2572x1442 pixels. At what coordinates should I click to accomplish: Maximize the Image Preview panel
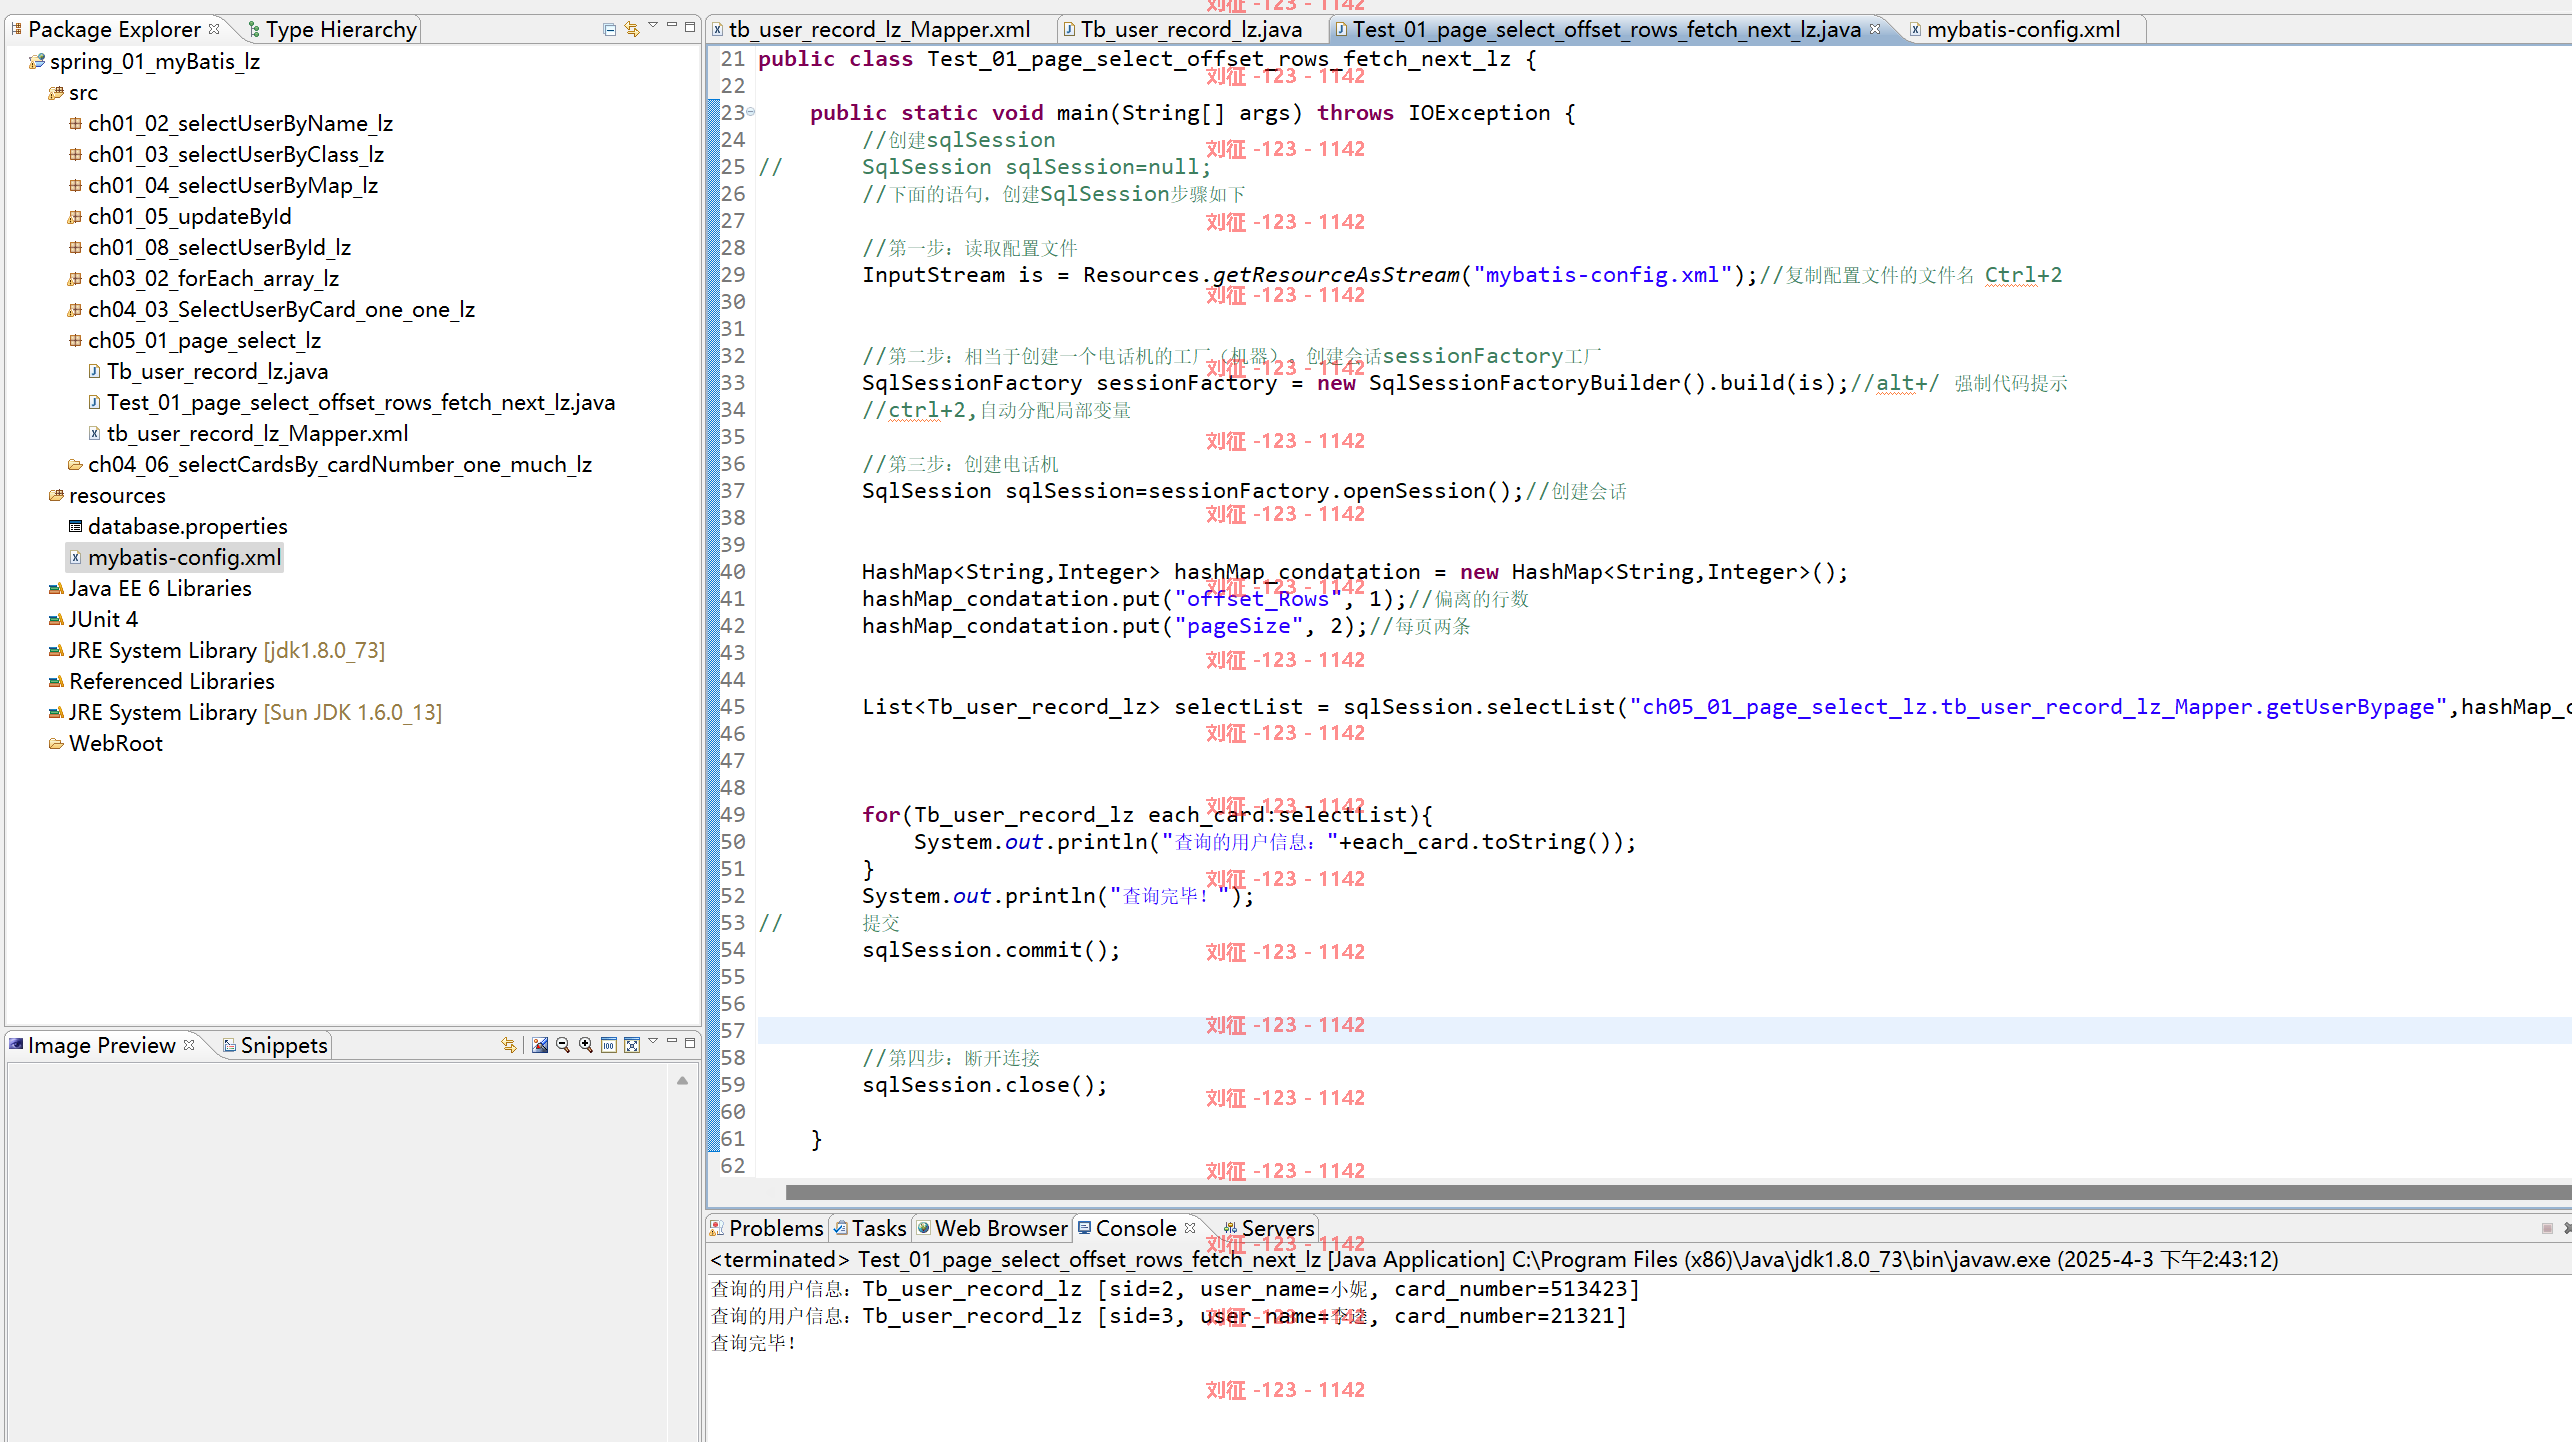click(690, 1042)
